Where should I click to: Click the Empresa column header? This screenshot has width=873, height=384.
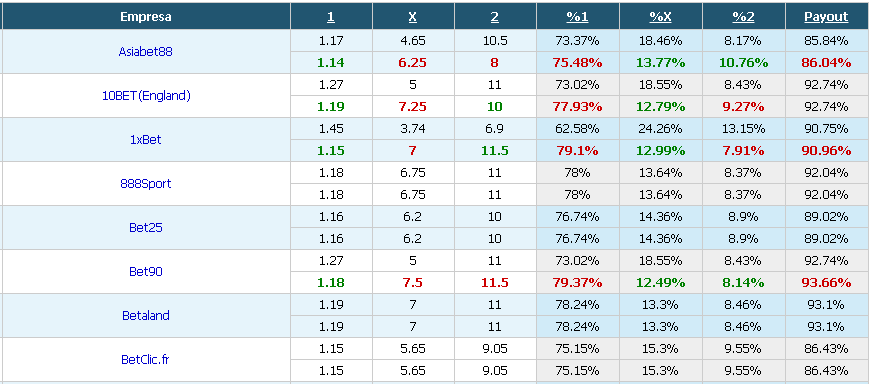[x=145, y=17]
